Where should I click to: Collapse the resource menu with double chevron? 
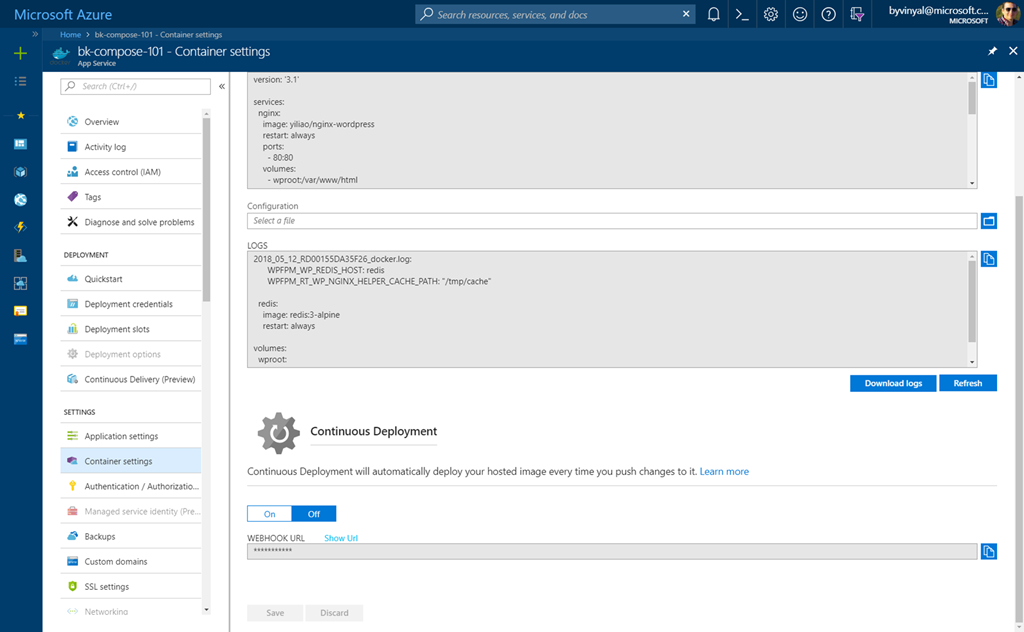[x=222, y=87]
